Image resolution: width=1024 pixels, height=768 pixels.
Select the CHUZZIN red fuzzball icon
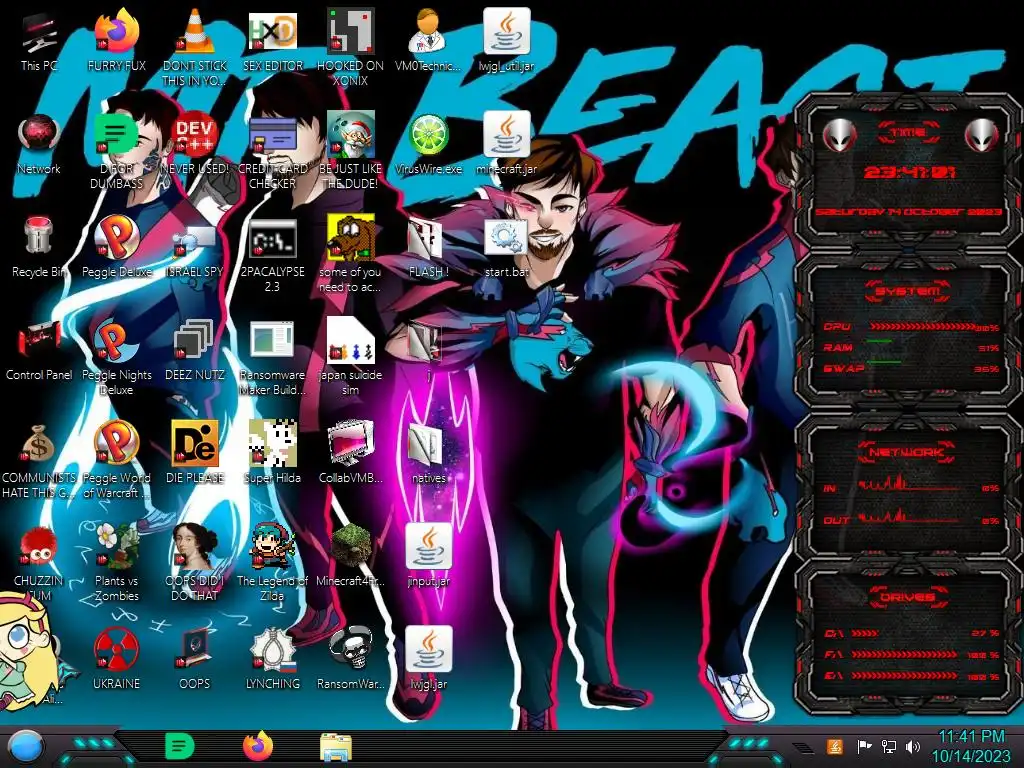tap(39, 547)
